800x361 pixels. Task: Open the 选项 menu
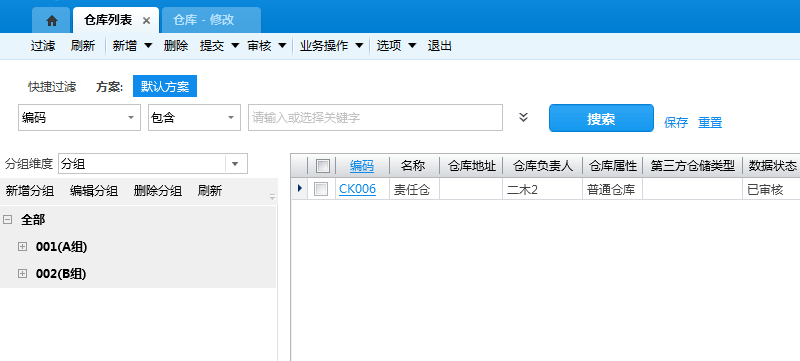396,46
